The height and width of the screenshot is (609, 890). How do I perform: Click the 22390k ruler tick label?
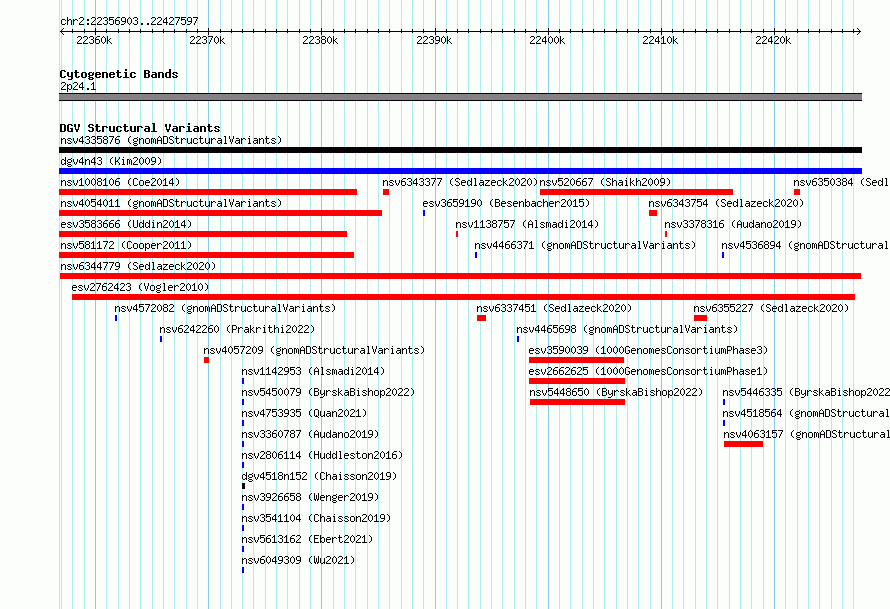point(434,40)
